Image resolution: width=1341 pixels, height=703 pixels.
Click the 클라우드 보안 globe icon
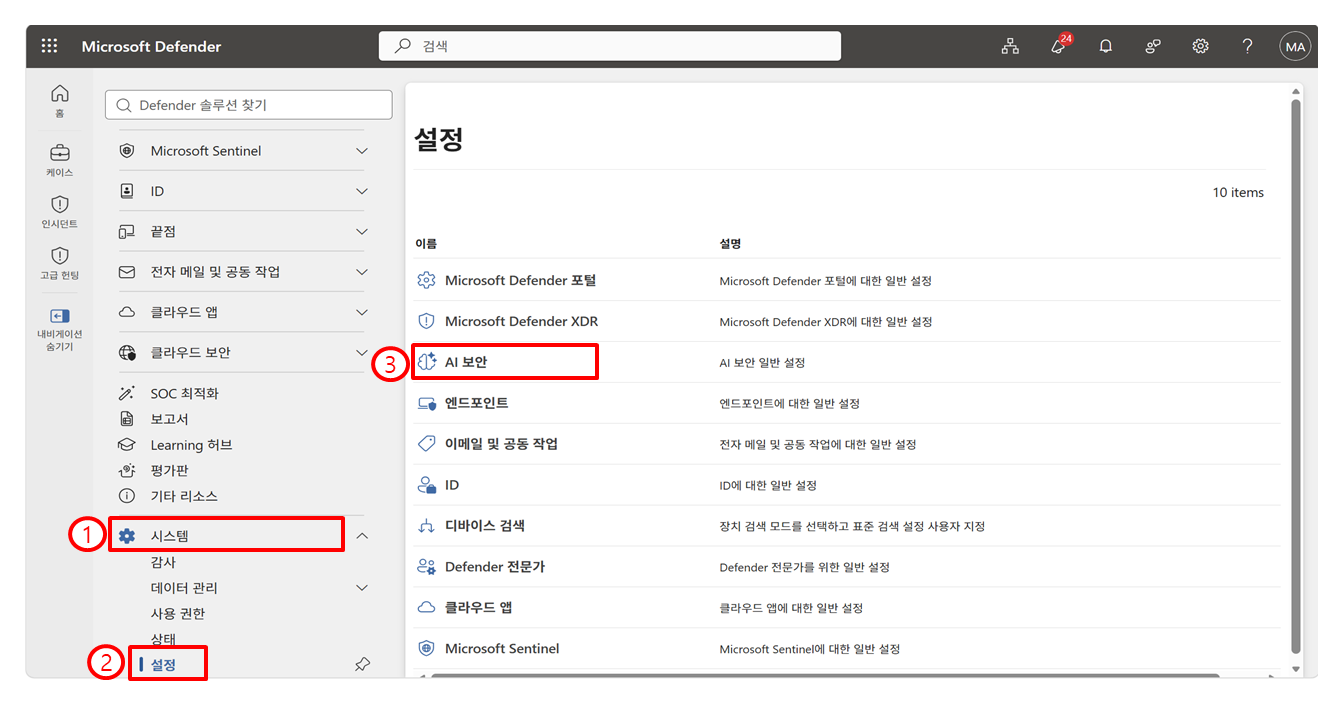pos(127,352)
